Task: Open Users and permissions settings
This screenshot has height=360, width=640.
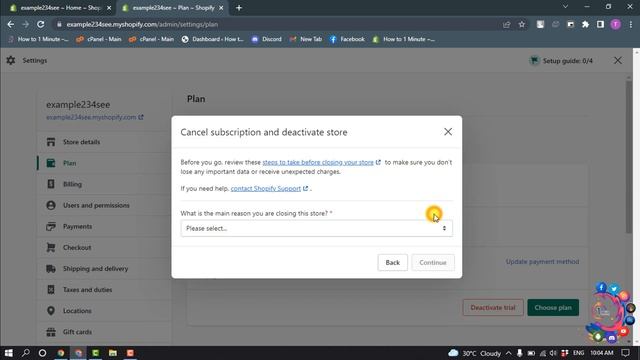Action: (96, 205)
